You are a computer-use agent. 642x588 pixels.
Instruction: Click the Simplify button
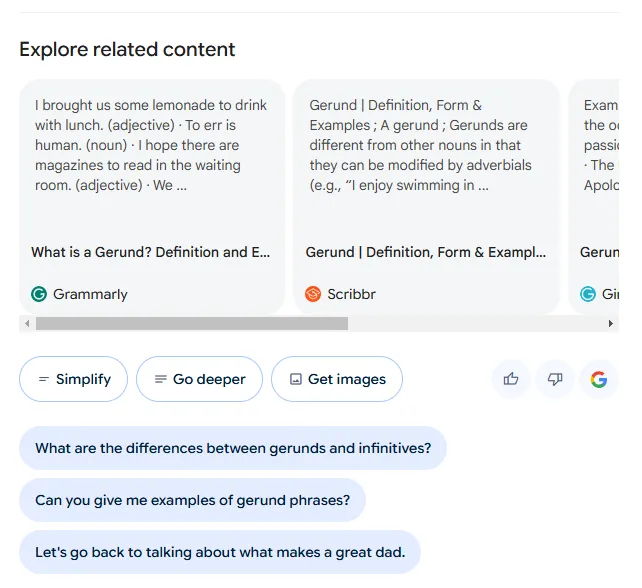tap(74, 379)
